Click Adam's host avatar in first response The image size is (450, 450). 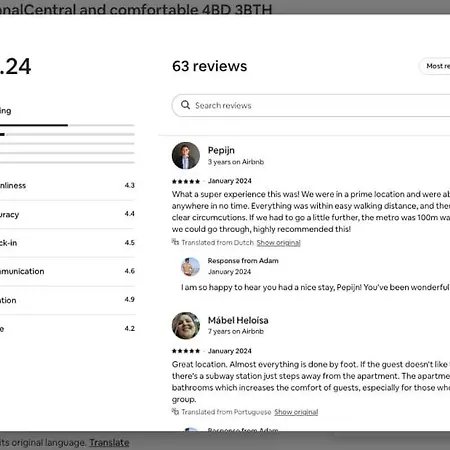click(190, 266)
